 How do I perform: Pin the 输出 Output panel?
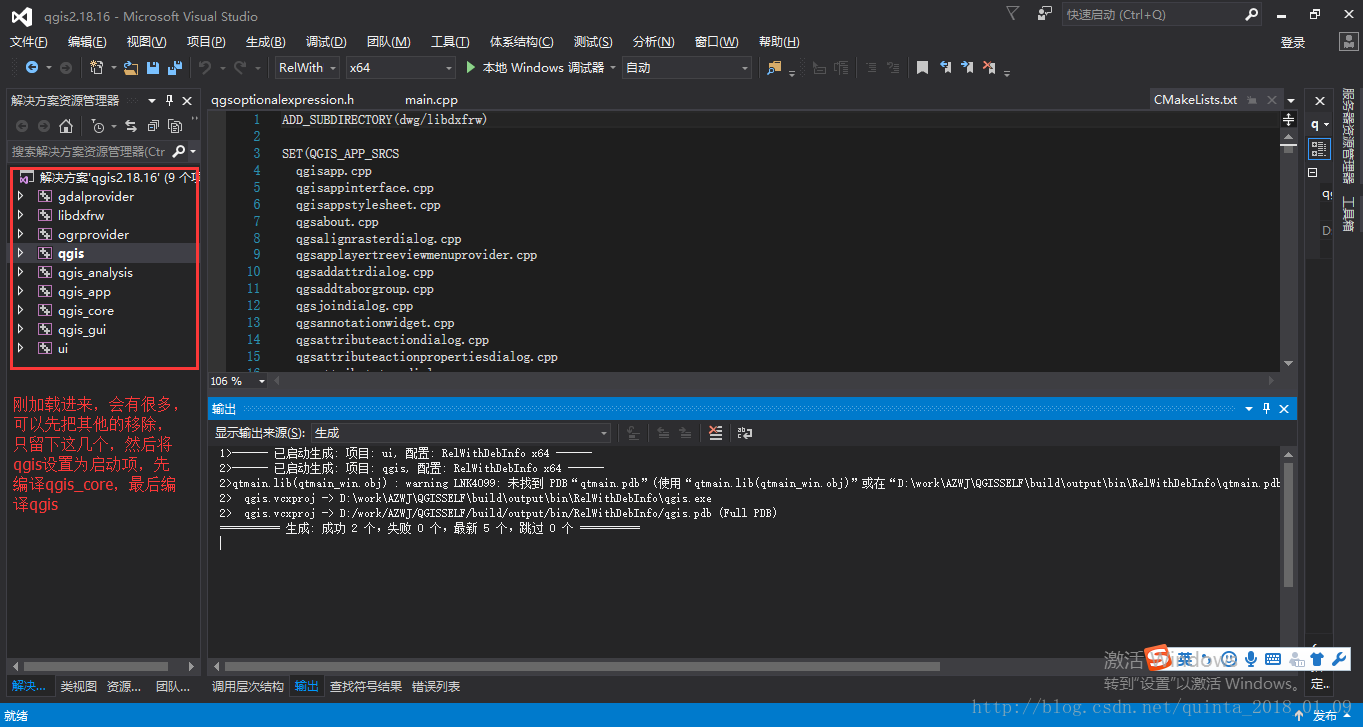(x=1266, y=409)
